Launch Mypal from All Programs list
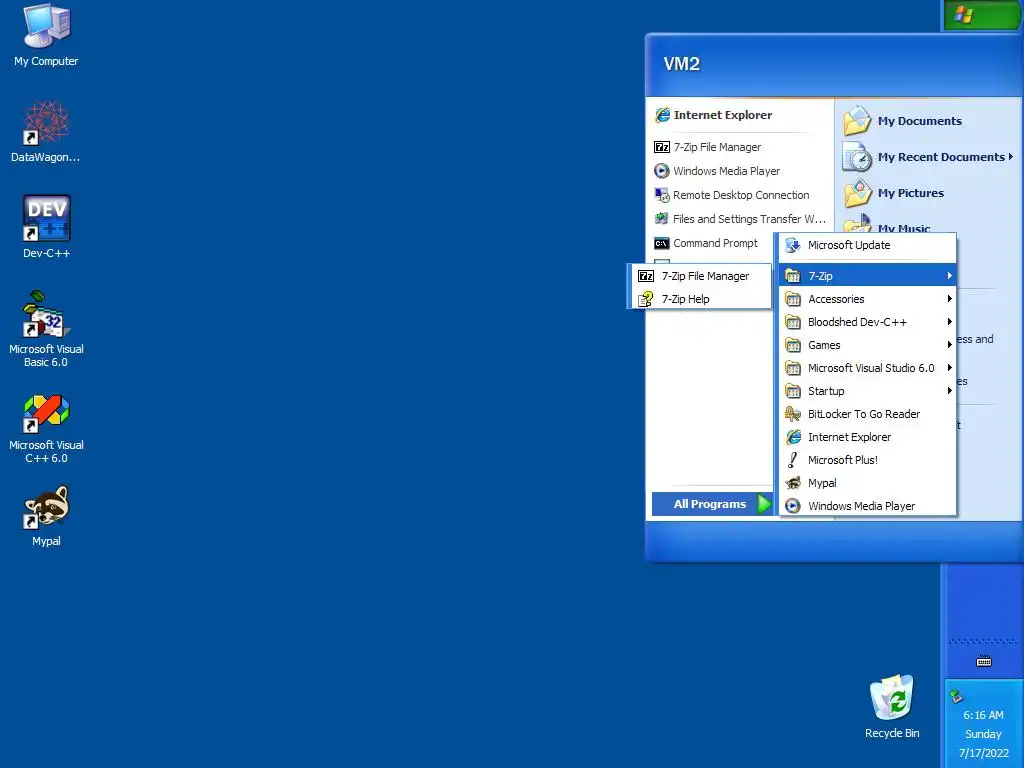 tap(867, 483)
